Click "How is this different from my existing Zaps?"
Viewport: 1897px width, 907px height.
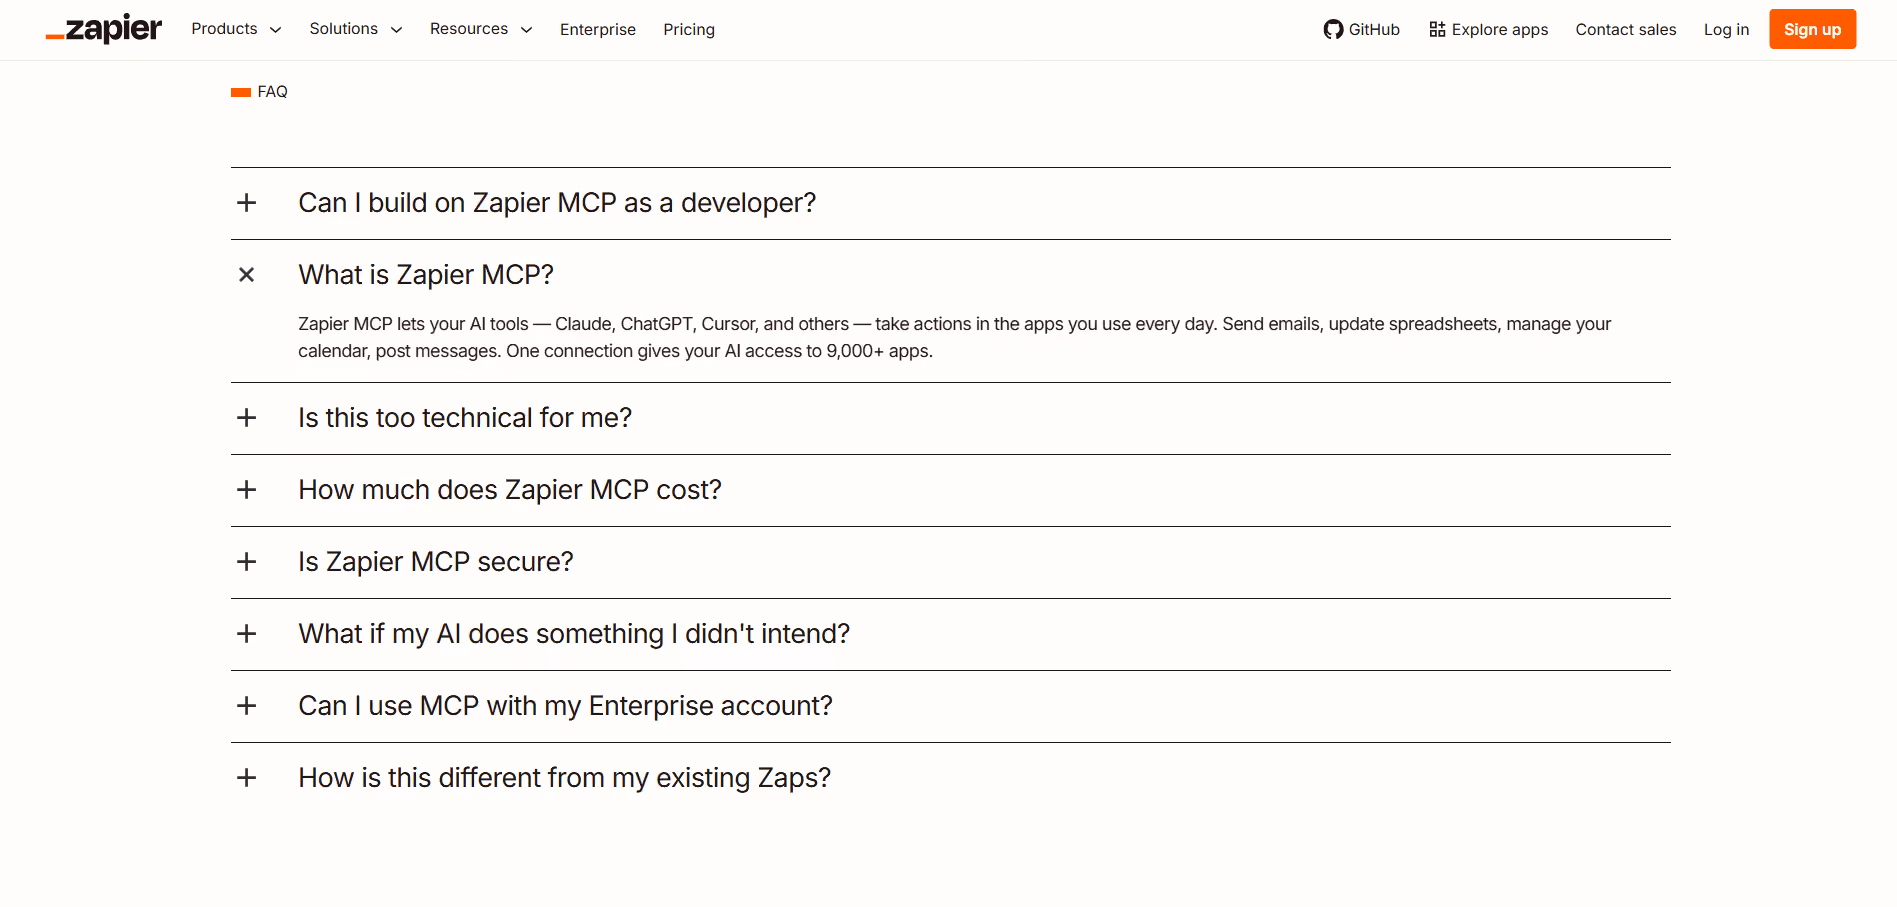[564, 778]
